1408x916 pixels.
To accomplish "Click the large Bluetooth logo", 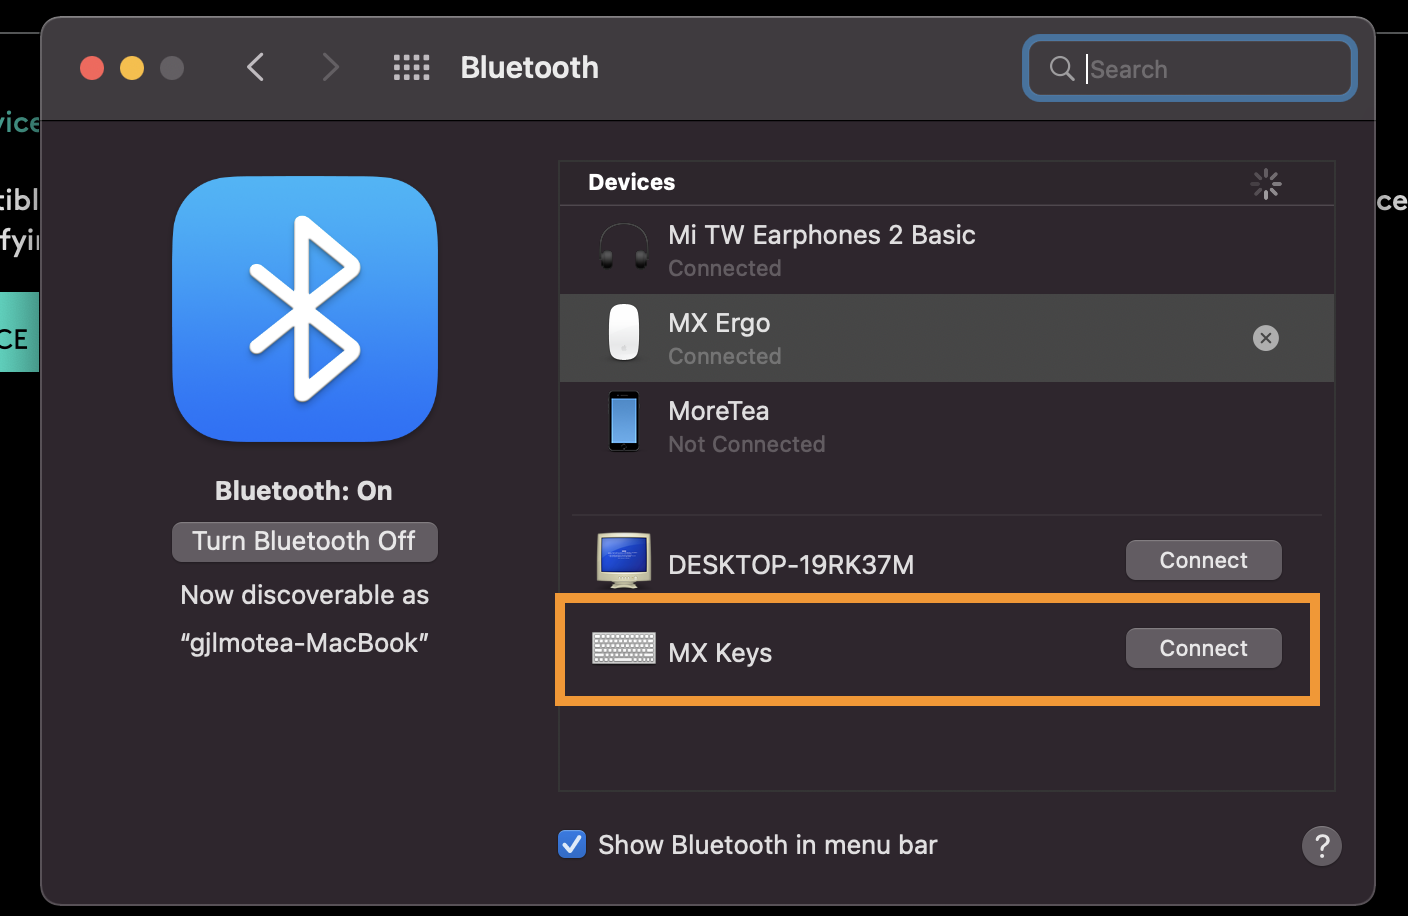I will point(305,309).
